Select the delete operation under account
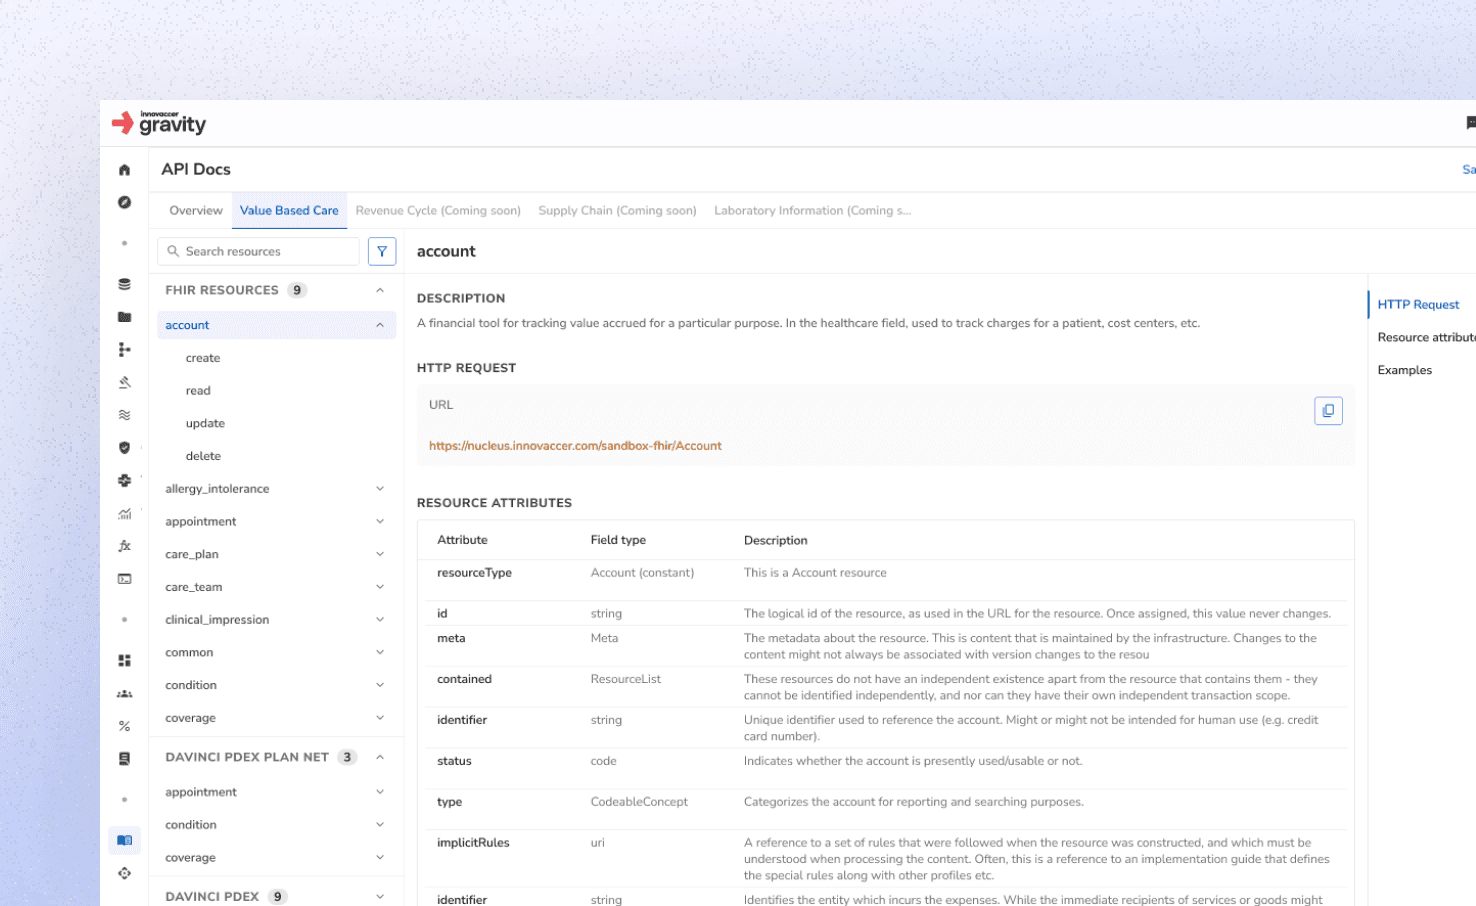Screen dimensions: 1476x906 [203, 456]
